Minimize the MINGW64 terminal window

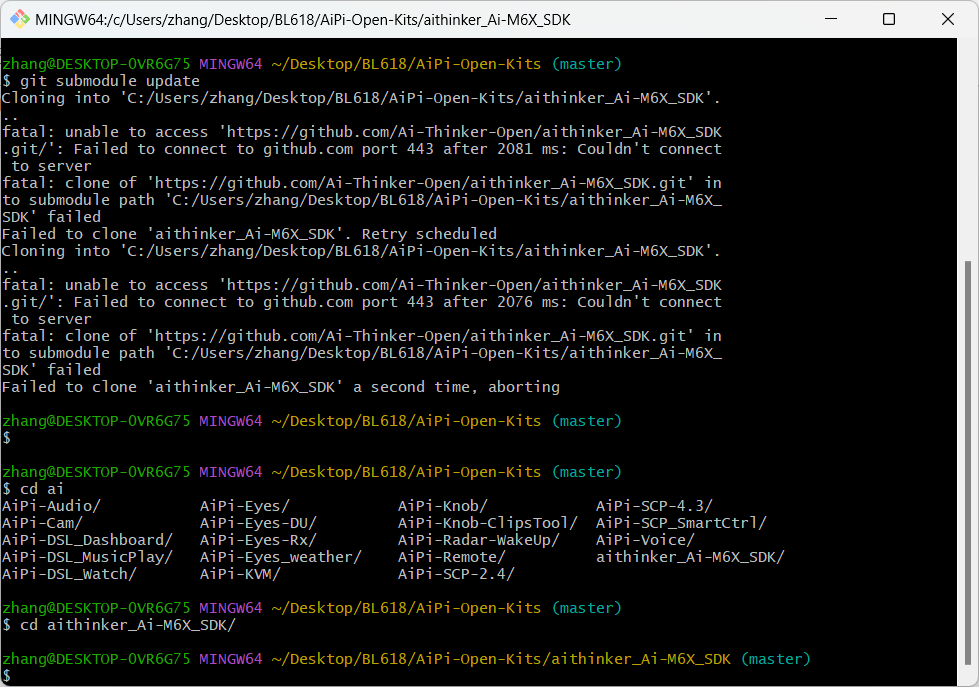pos(830,19)
